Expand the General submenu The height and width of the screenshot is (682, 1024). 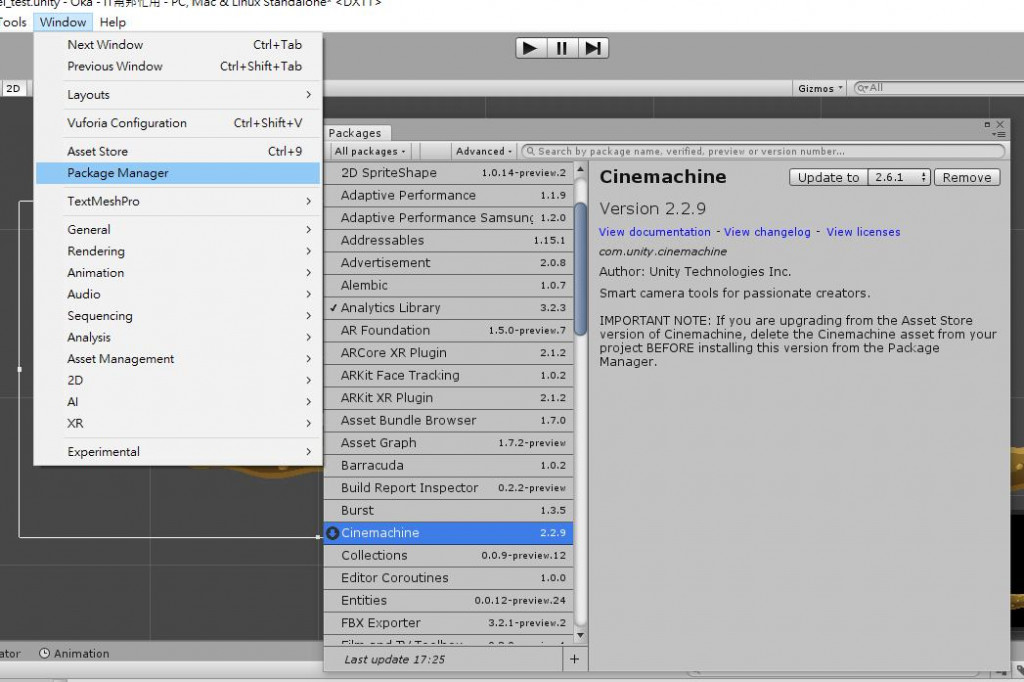coord(178,229)
